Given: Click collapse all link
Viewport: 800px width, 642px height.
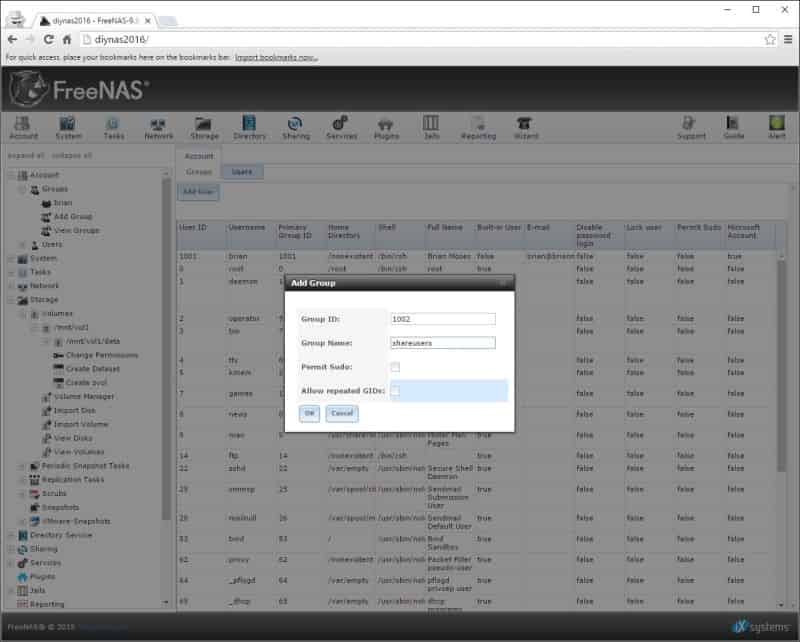Looking at the screenshot, I should 71,155.
